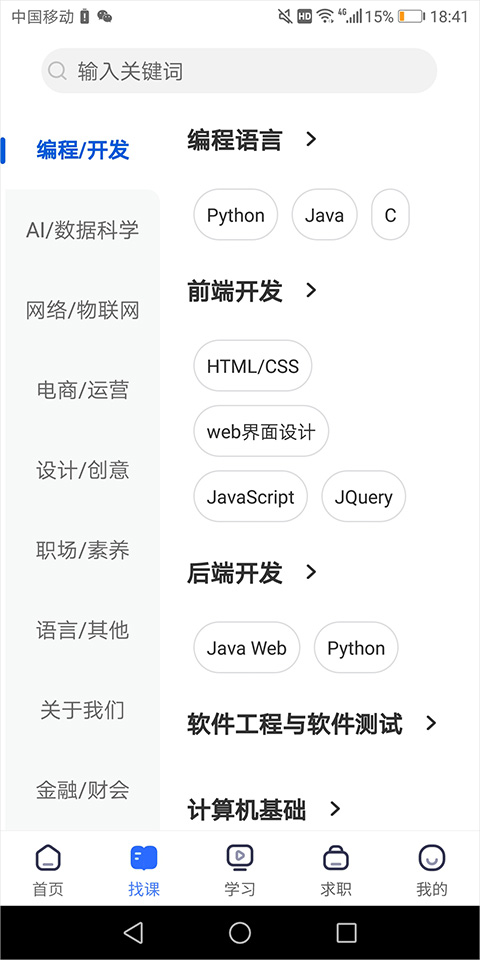Open the 我的 profile icon

pos(432,857)
